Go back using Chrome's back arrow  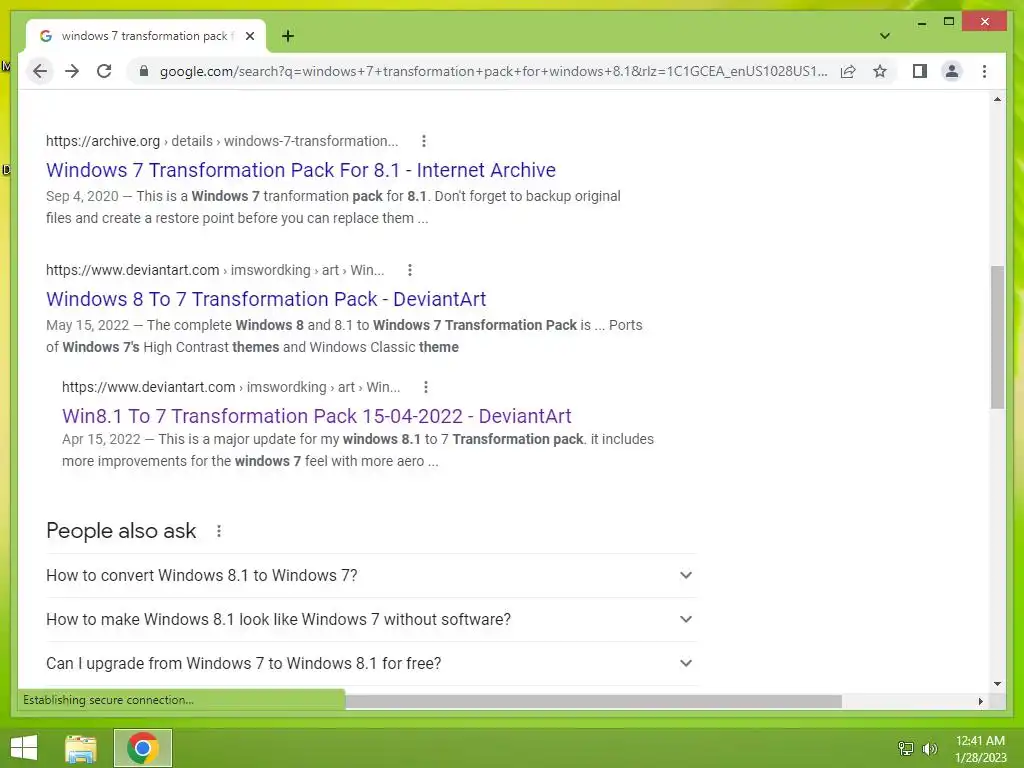click(40, 71)
